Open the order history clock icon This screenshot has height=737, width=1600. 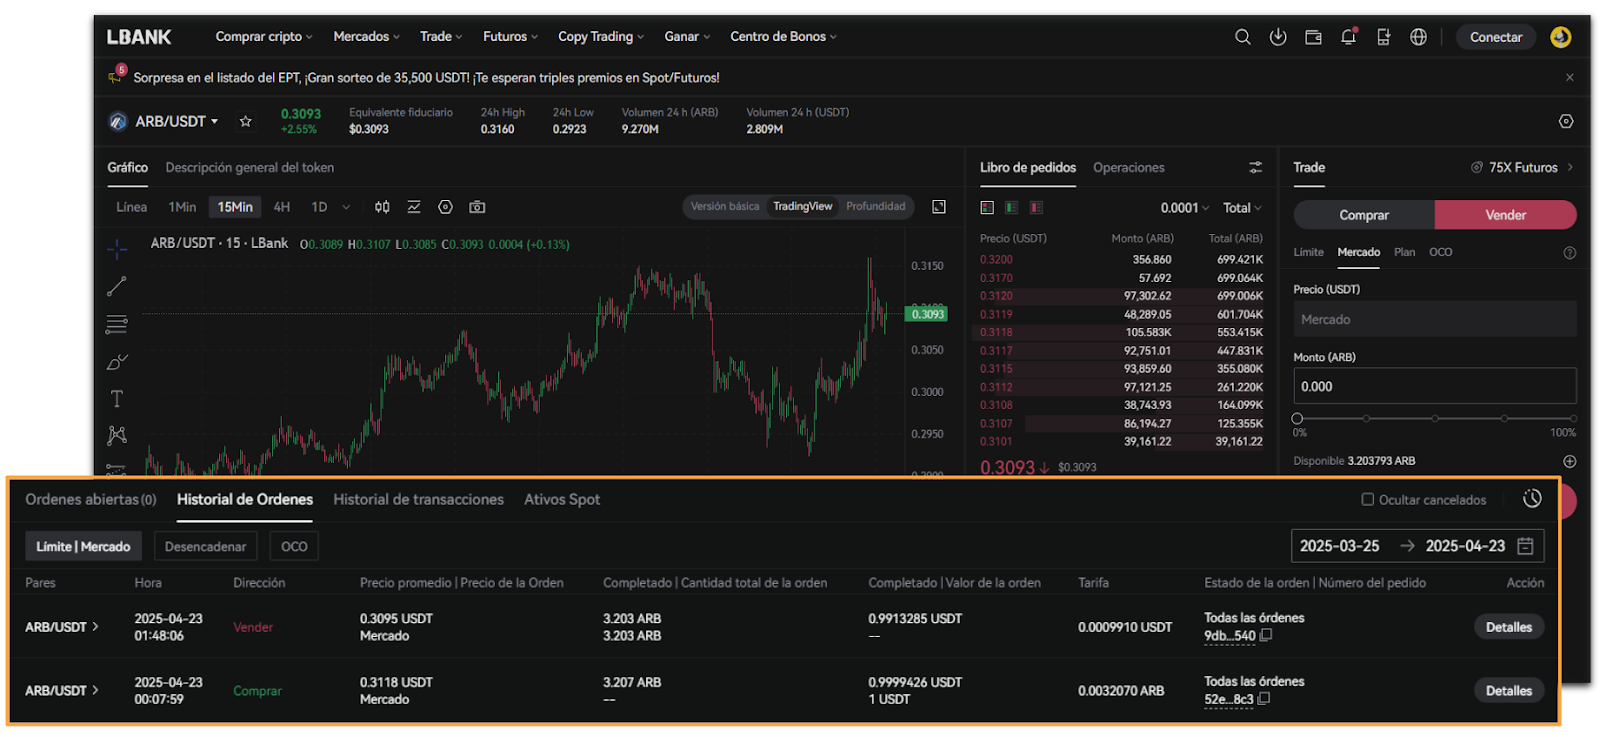click(x=1532, y=498)
